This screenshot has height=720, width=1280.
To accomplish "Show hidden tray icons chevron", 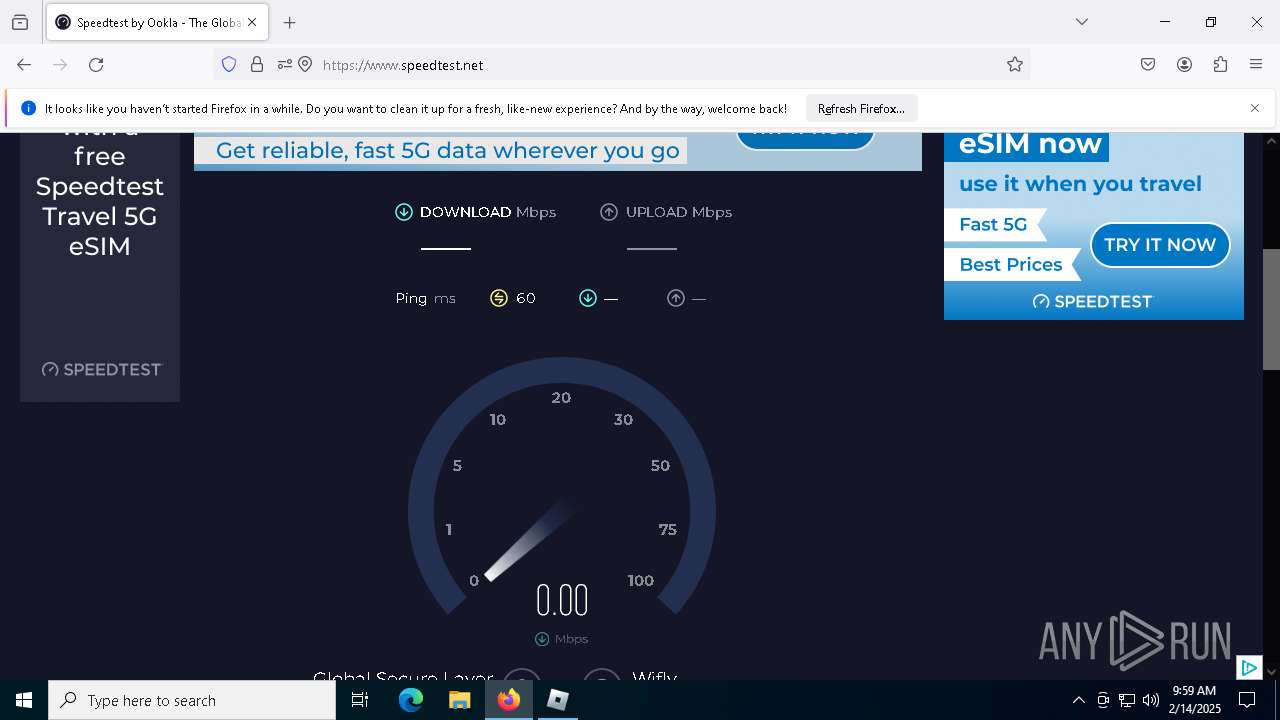I will coord(1078,700).
